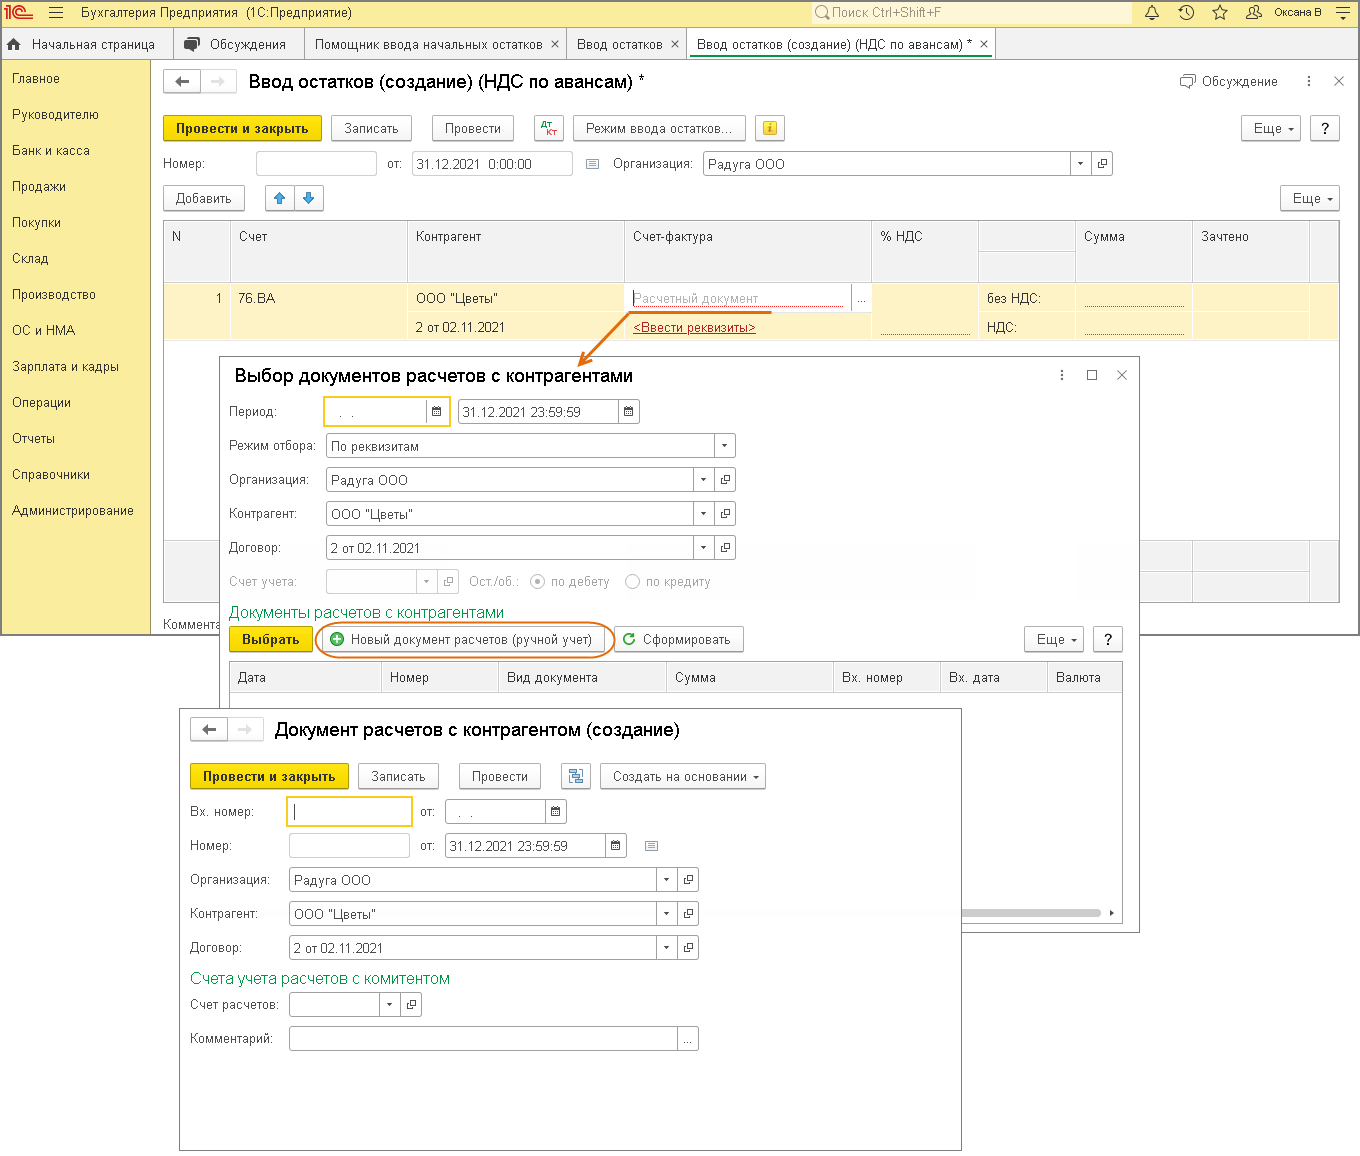Expand Организация dropdown in Документ расчетов window
This screenshot has width=1360, height=1156.
[666, 880]
